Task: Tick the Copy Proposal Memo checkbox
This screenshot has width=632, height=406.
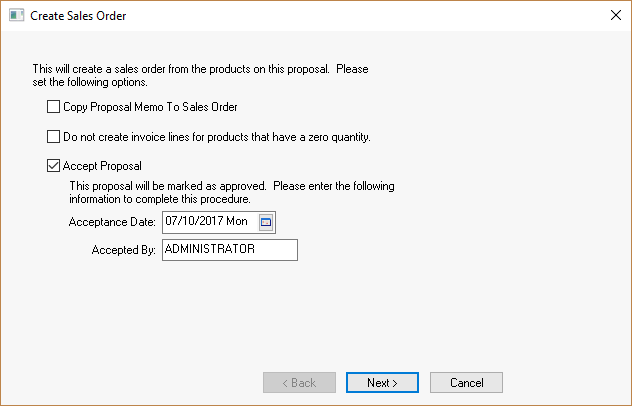Action: coord(54,106)
